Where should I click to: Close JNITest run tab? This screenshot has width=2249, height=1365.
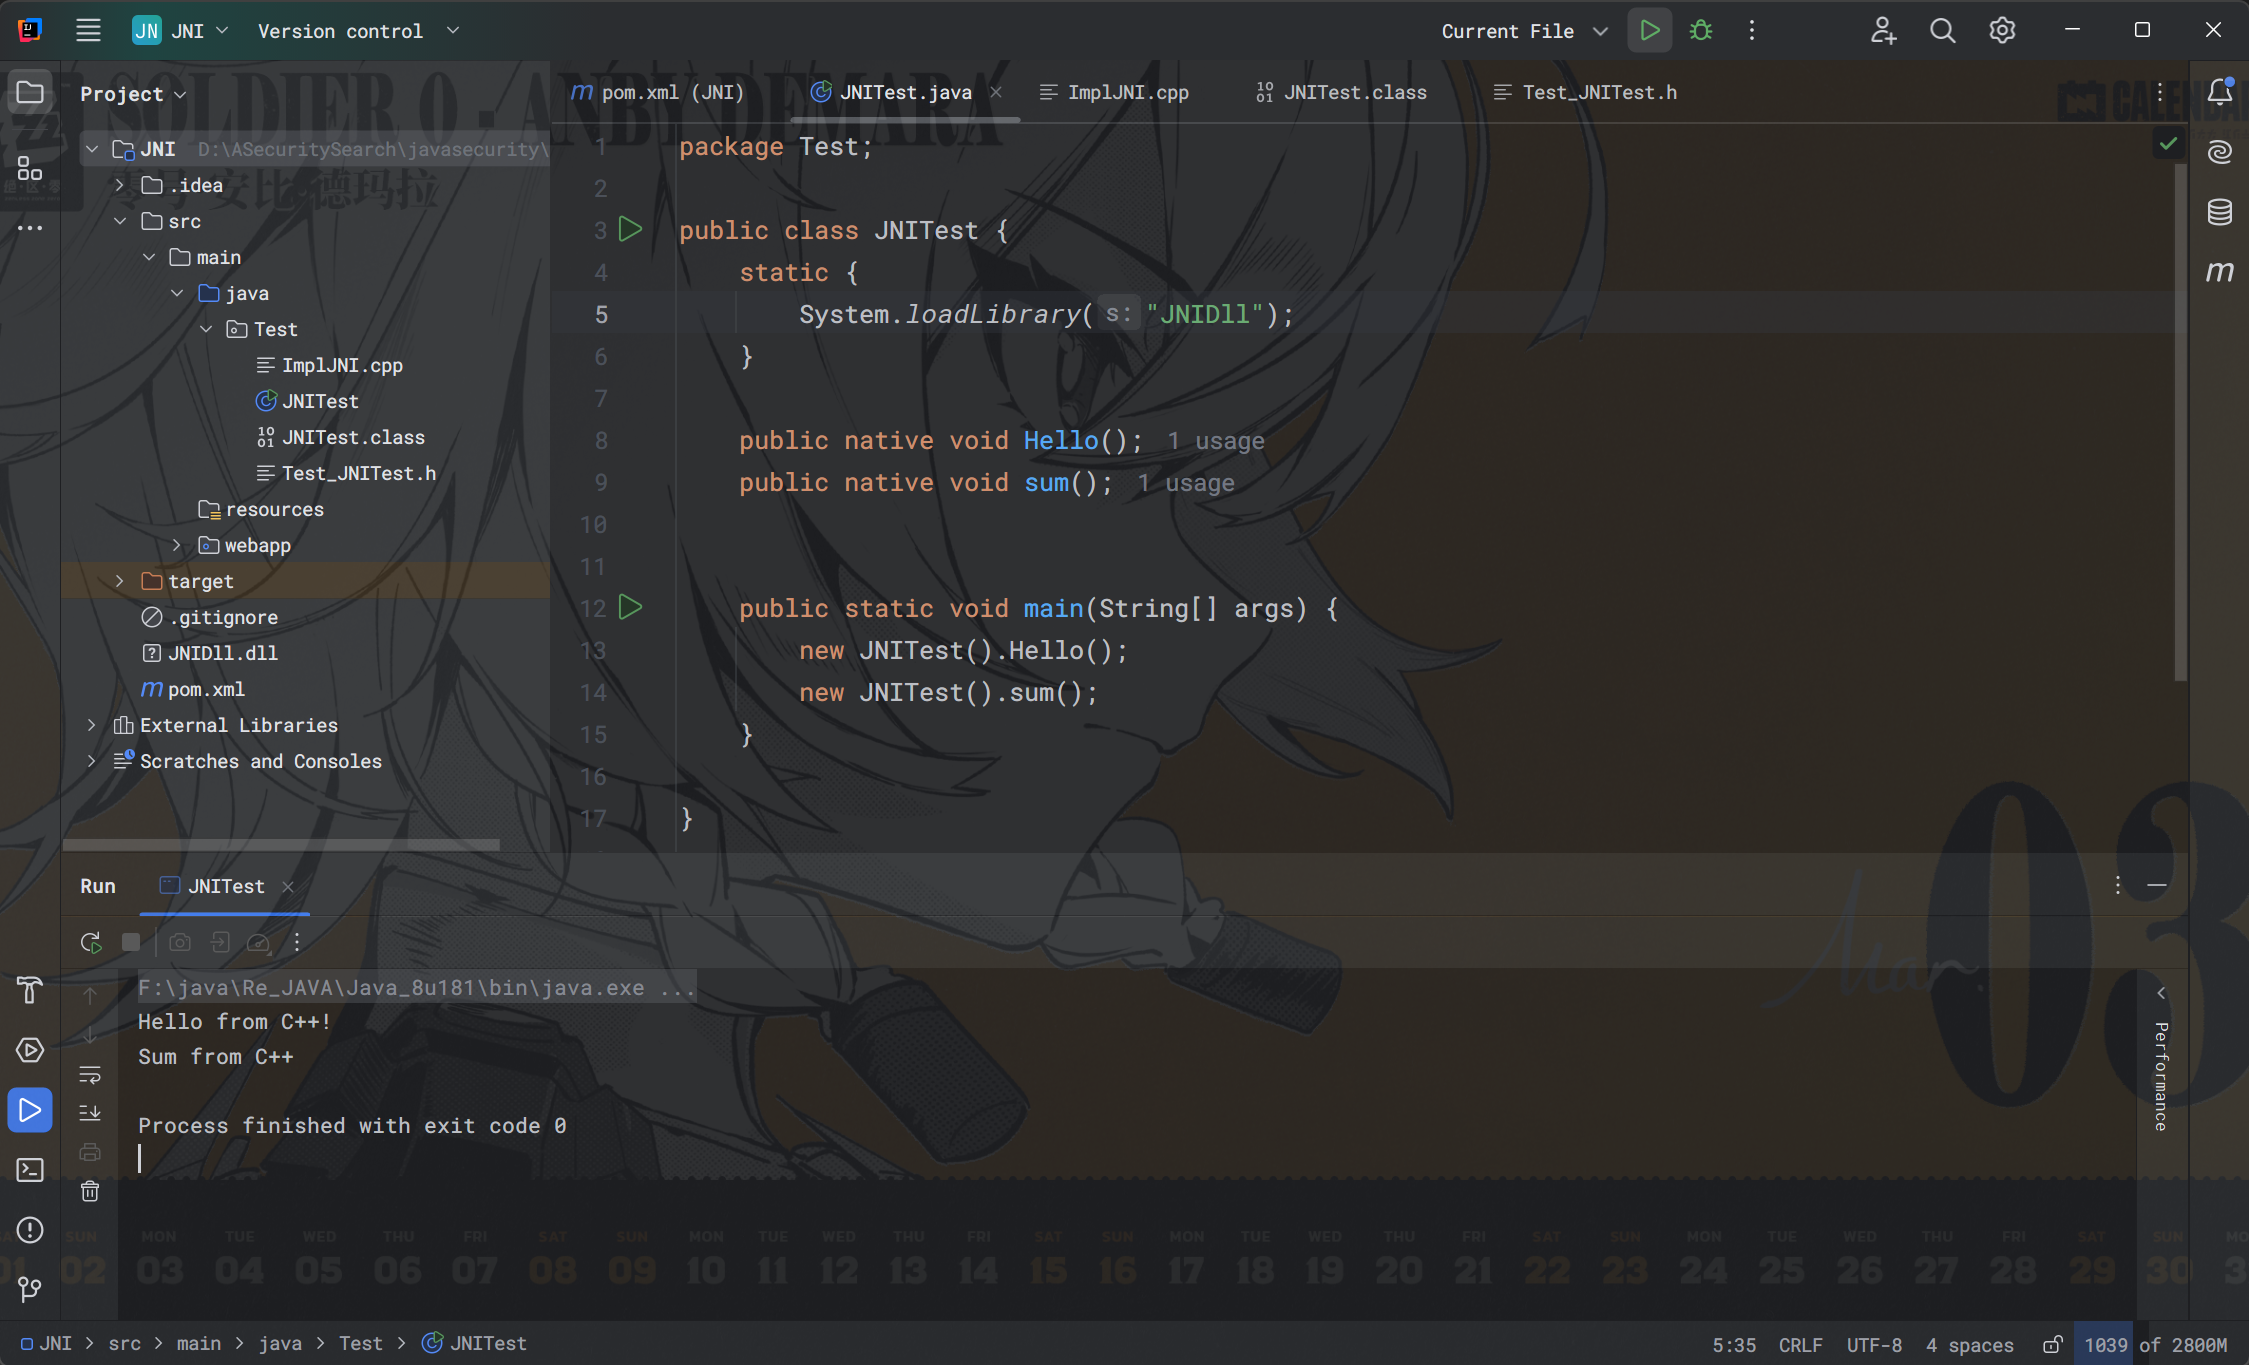click(288, 887)
